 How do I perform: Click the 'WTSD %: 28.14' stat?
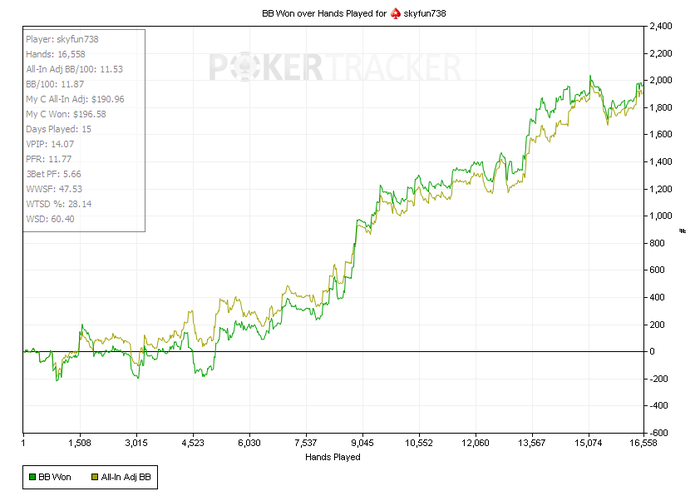(x=58, y=204)
